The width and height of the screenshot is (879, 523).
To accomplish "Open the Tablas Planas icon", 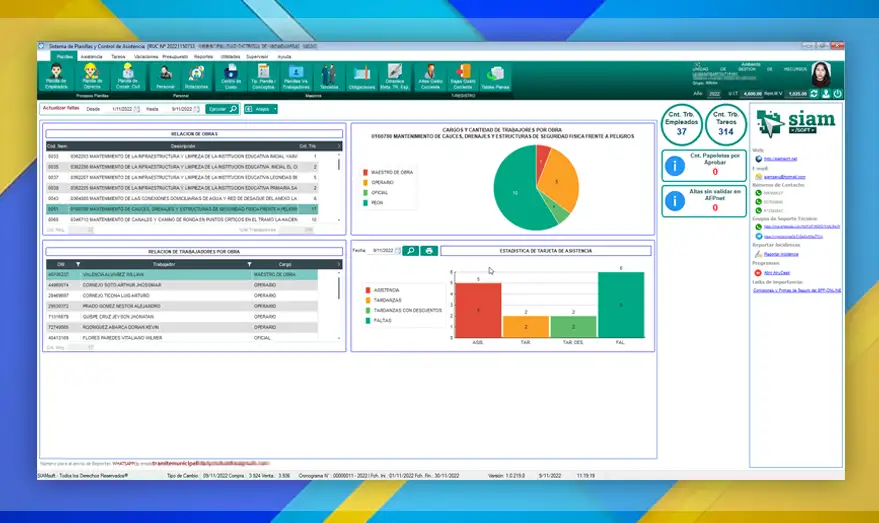I will 495,75.
